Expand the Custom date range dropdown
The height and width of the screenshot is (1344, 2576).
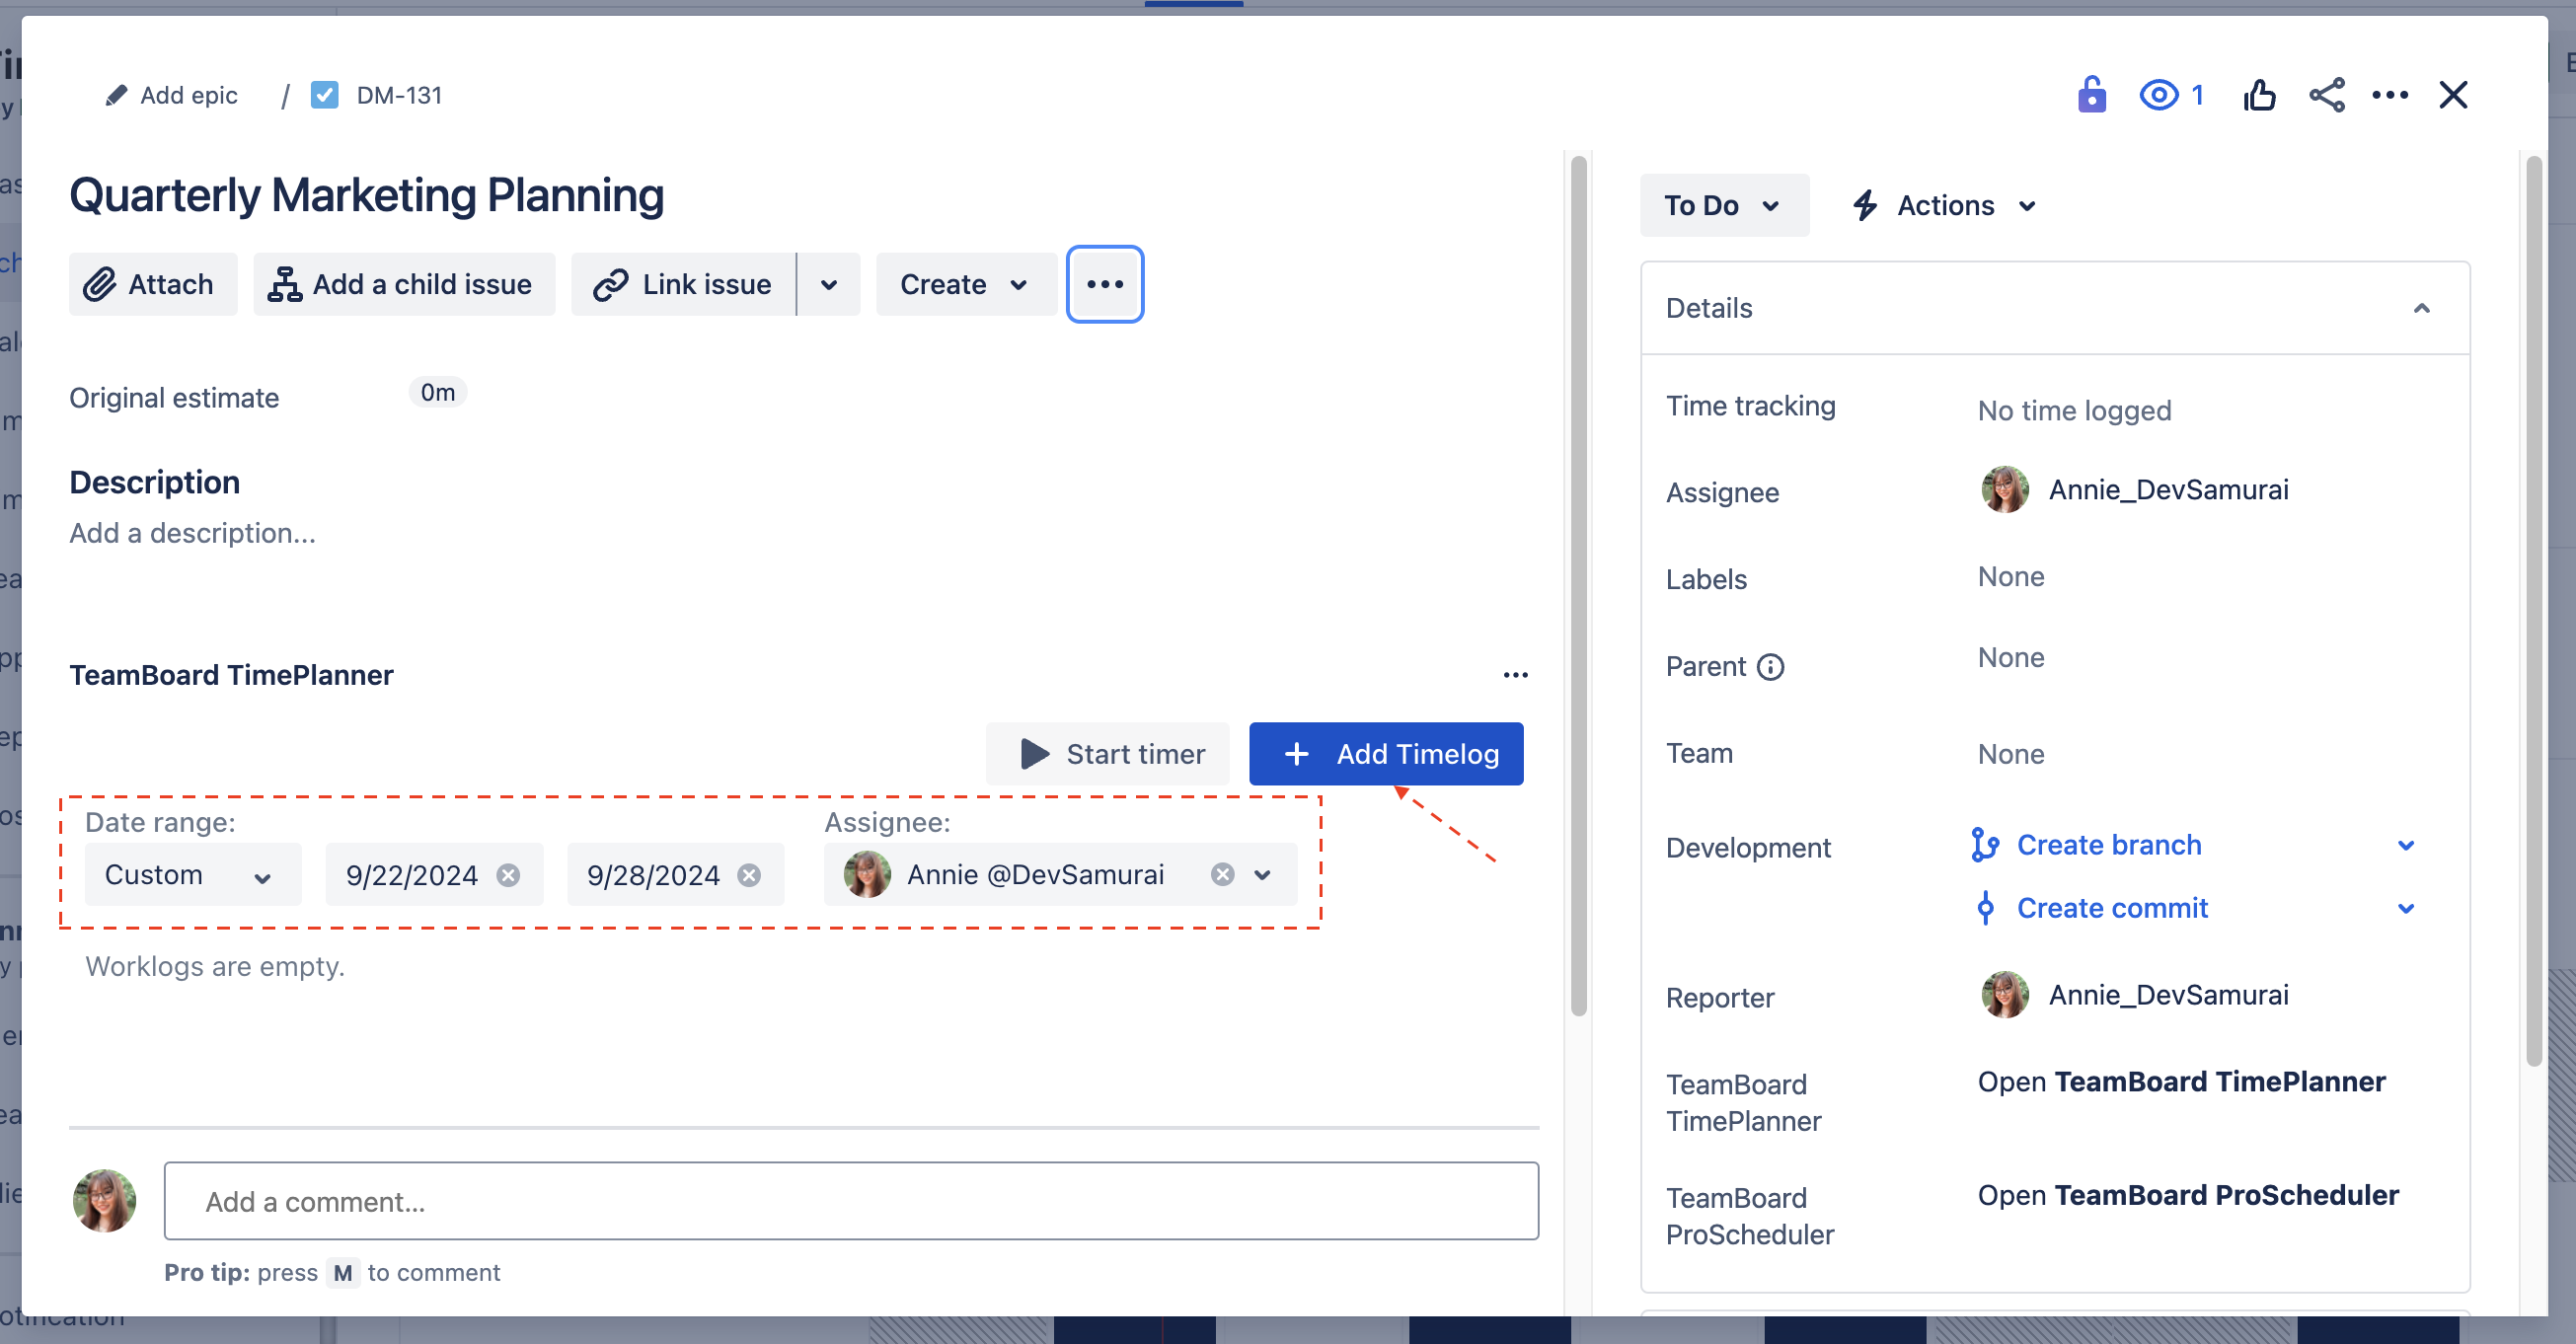(x=192, y=874)
